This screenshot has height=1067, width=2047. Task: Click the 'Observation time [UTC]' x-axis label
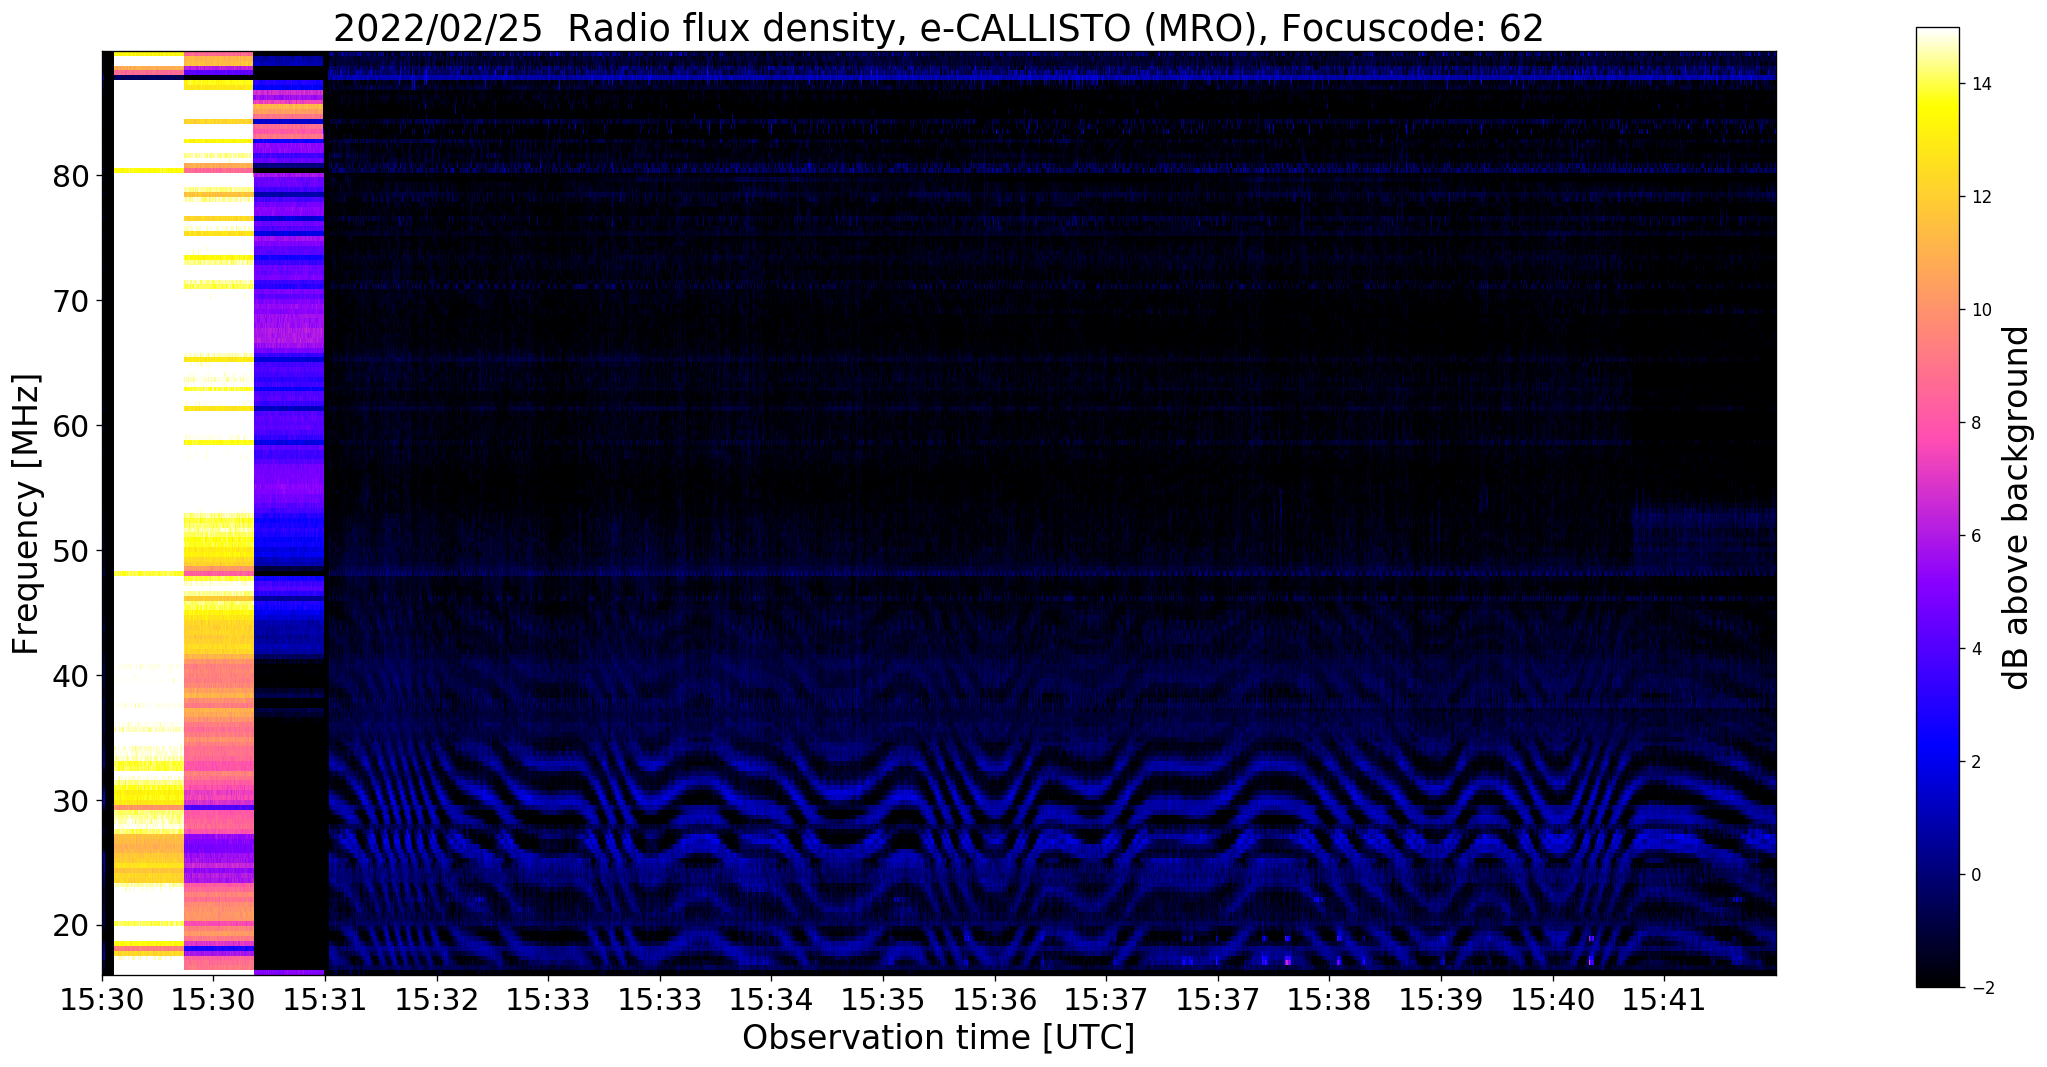tap(938, 1038)
